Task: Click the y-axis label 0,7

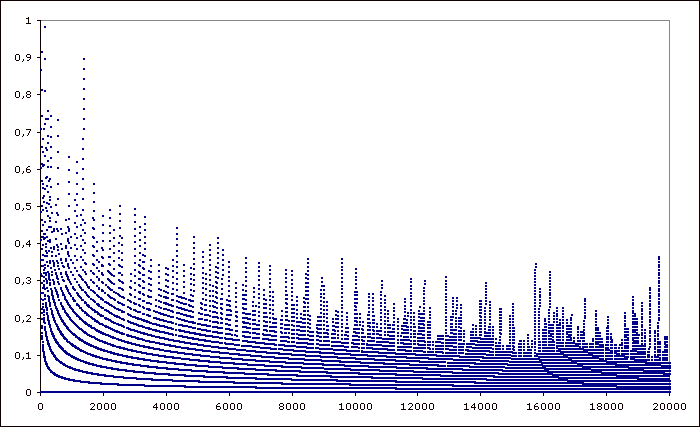Action: tap(23, 132)
